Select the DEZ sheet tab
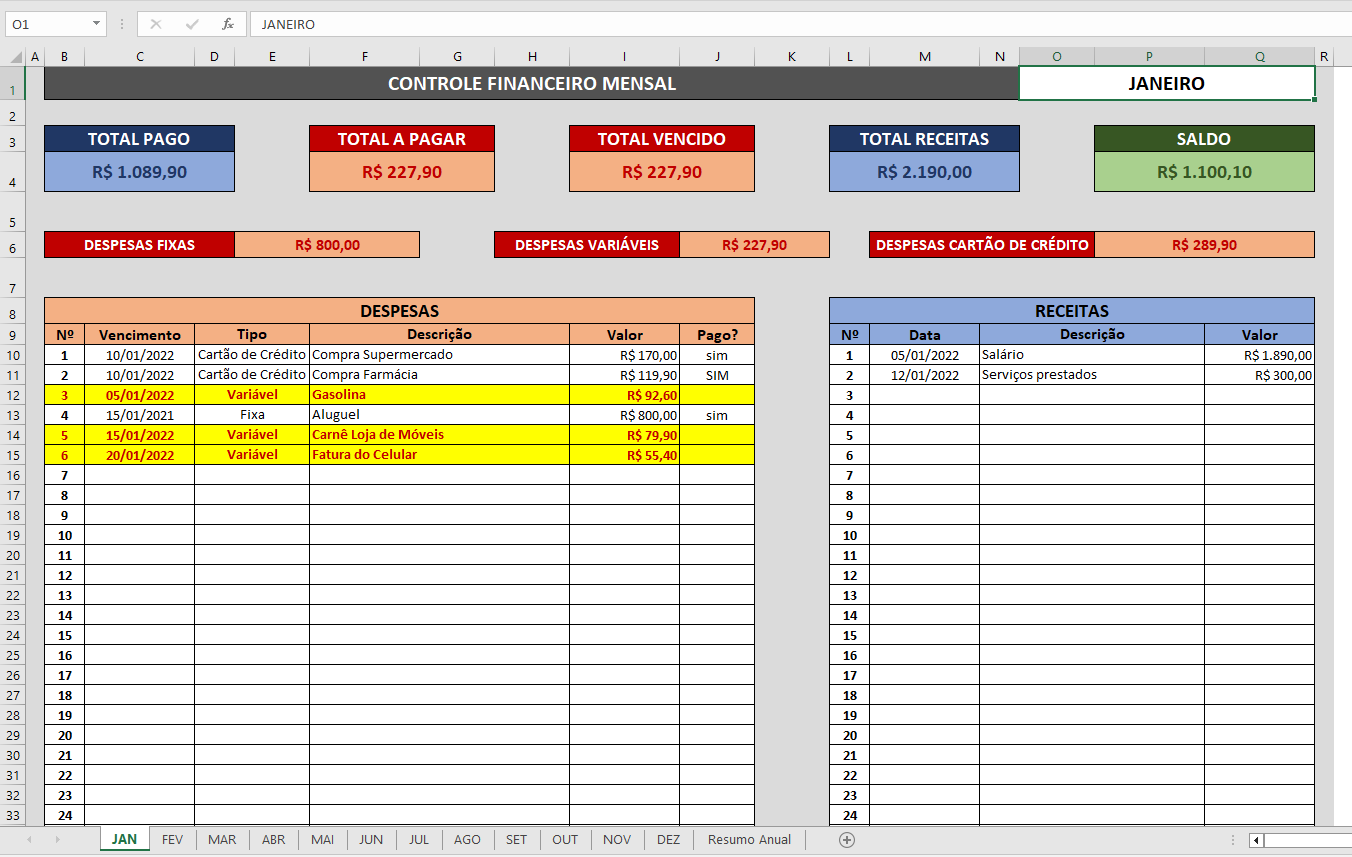1352x857 pixels. pos(667,840)
